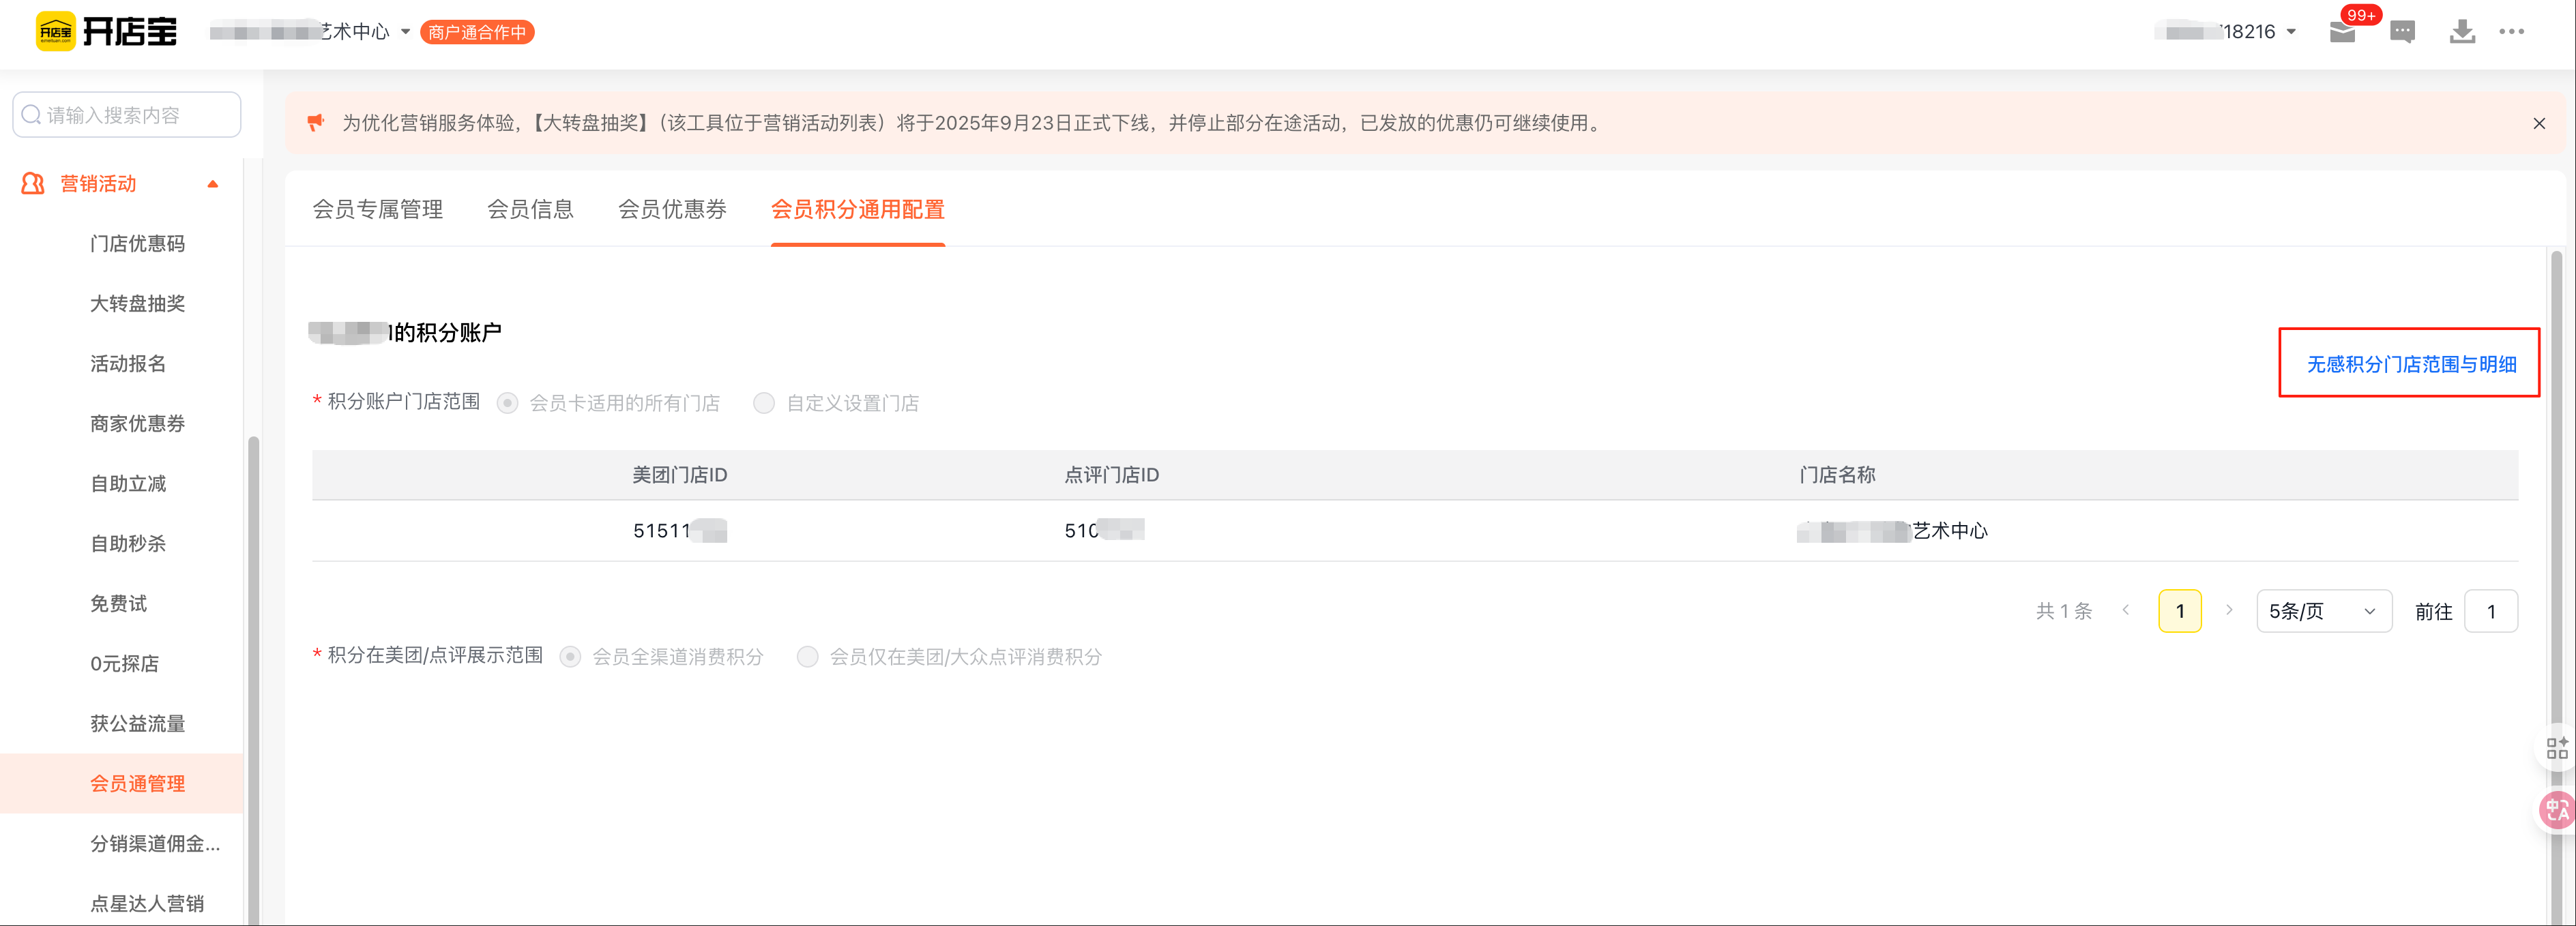The height and width of the screenshot is (926, 2576).
Task: Click the sidebar search input field
Action: [x=127, y=115]
